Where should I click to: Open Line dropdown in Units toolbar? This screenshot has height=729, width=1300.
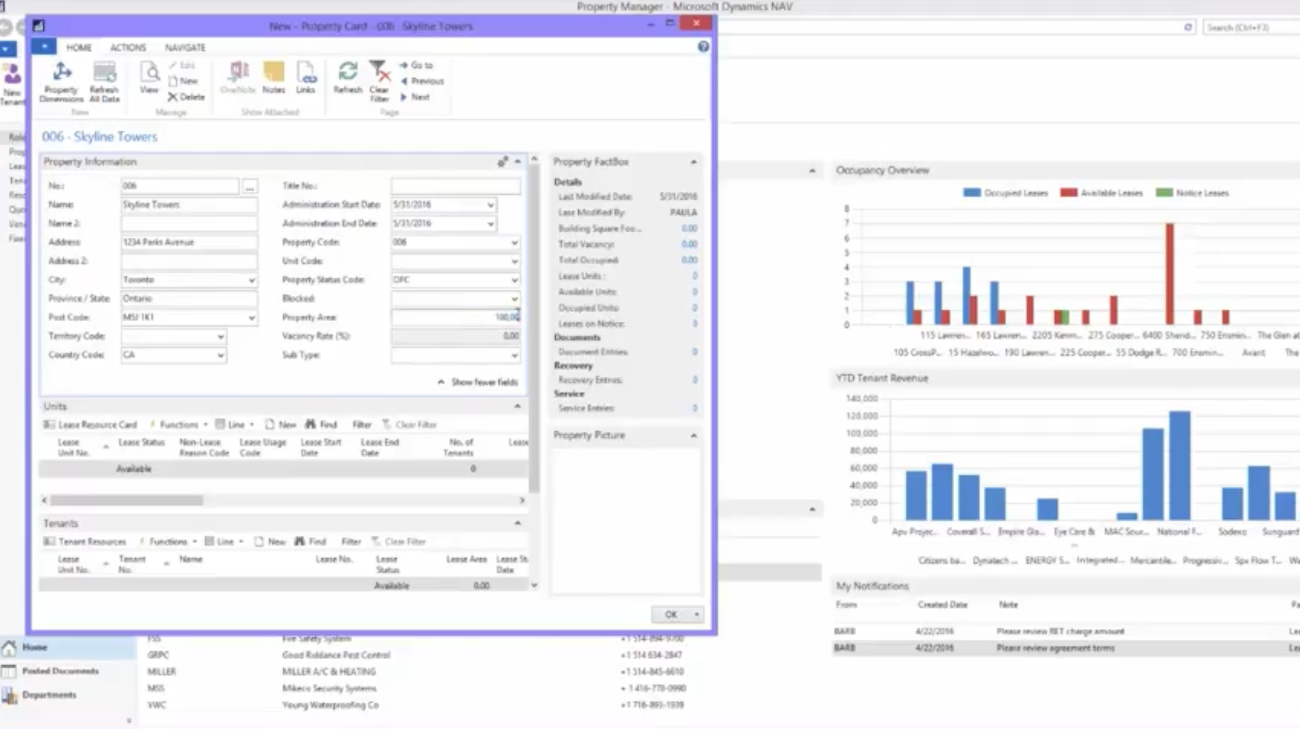tap(235, 425)
